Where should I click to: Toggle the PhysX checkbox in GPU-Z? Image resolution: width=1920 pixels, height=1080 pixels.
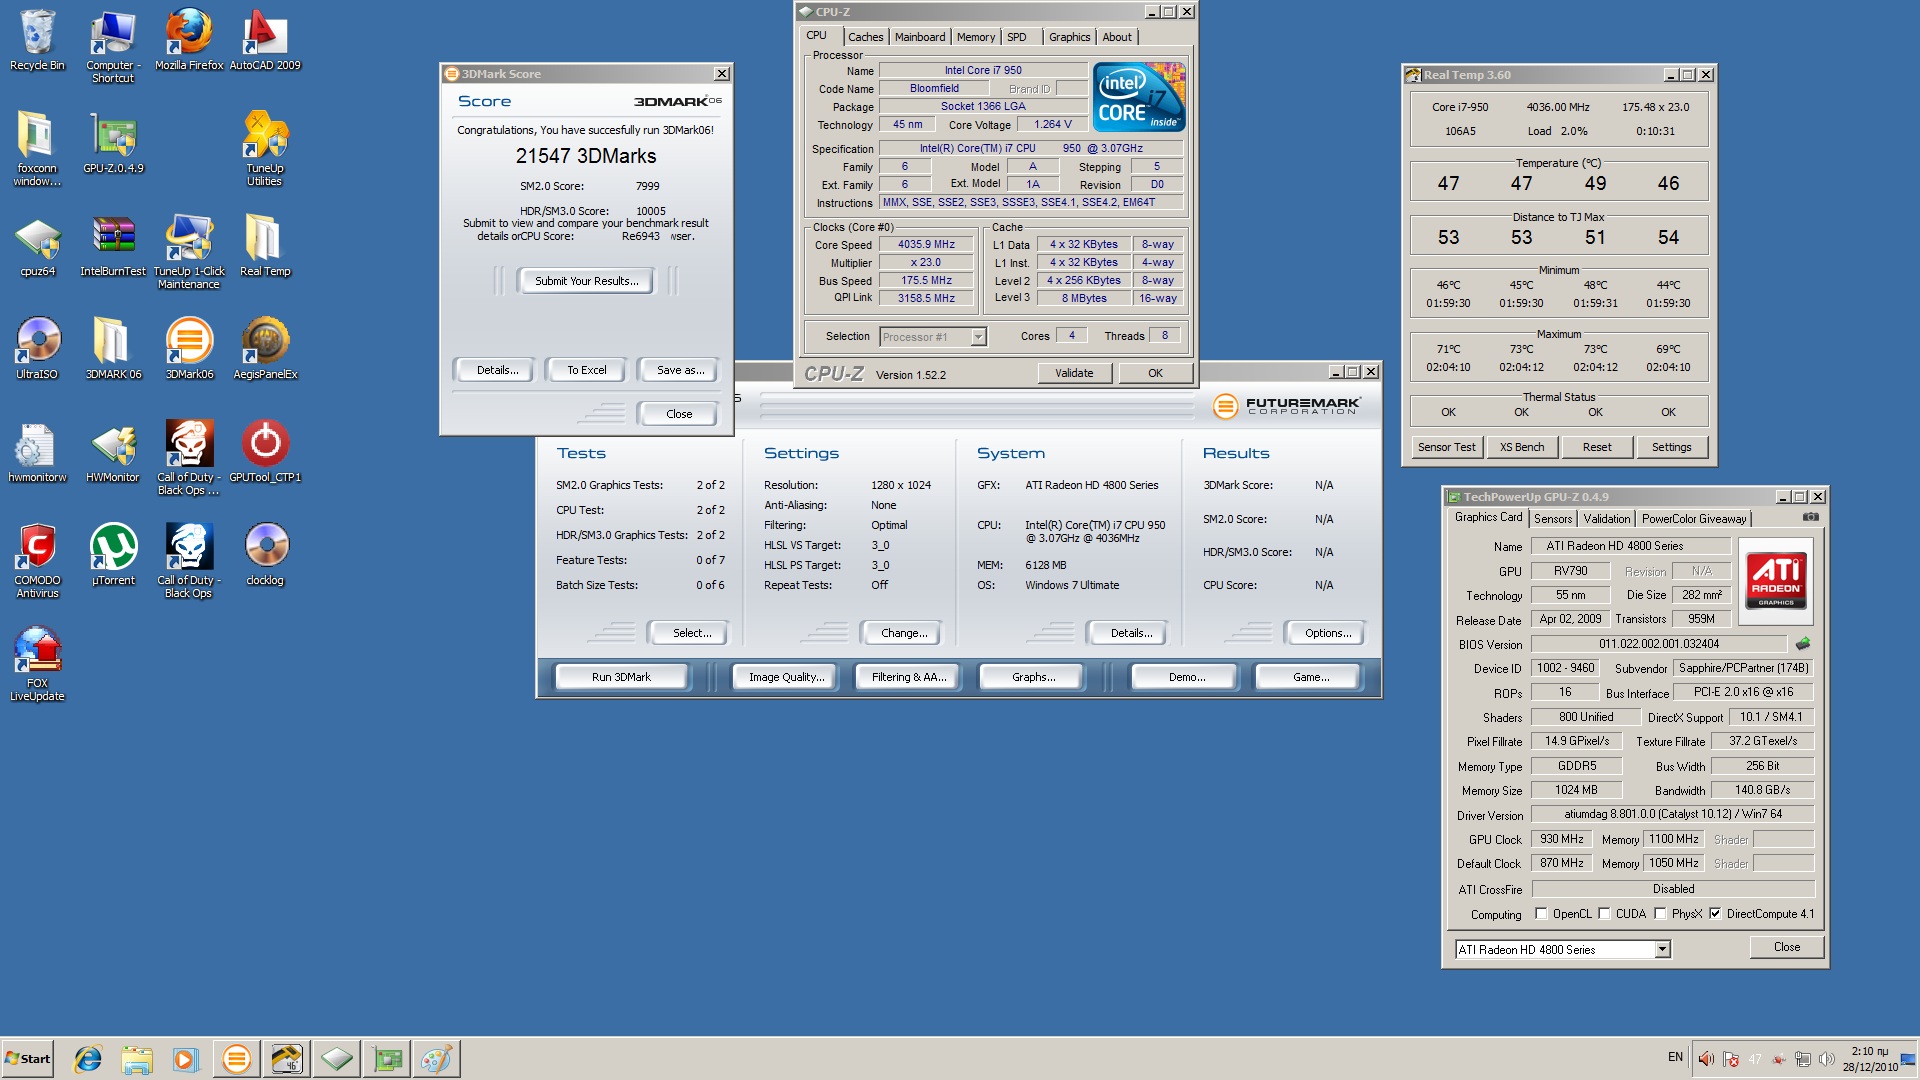[1660, 914]
